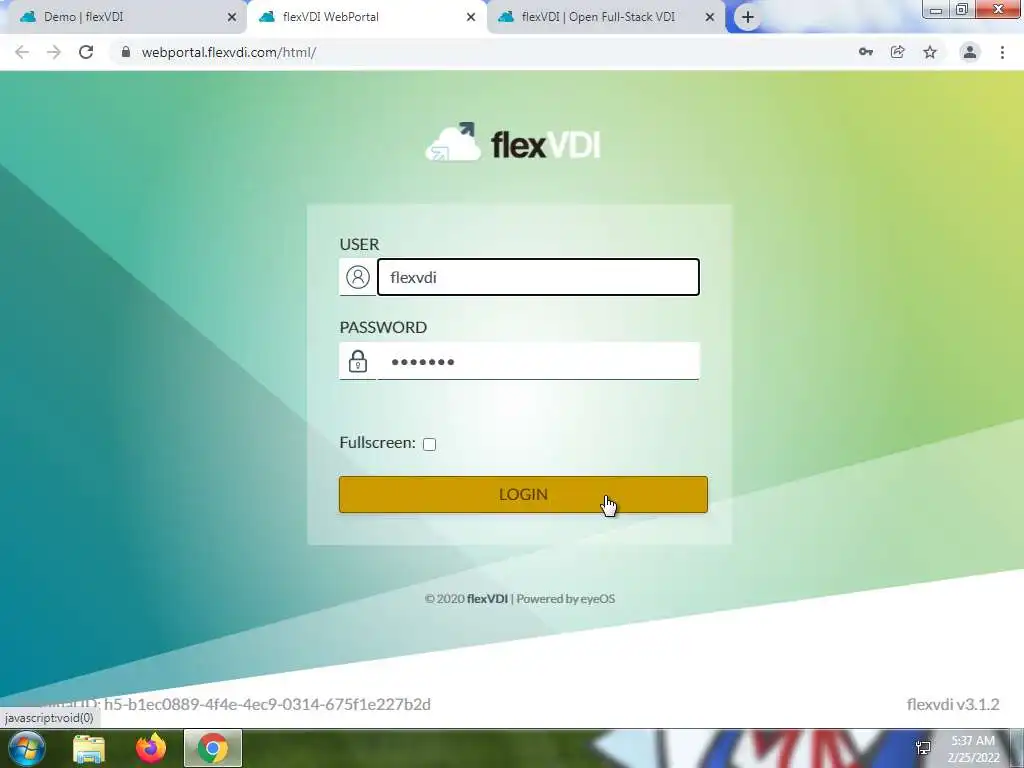Open Chrome profile menu
Image resolution: width=1024 pixels, height=768 pixels.
(x=970, y=52)
